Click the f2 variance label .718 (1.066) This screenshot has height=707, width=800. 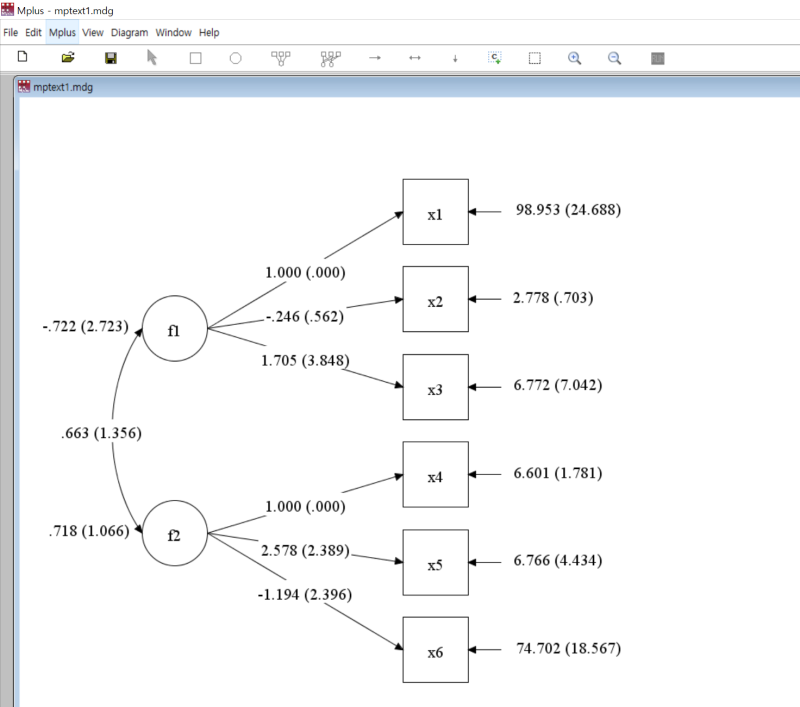point(89,531)
